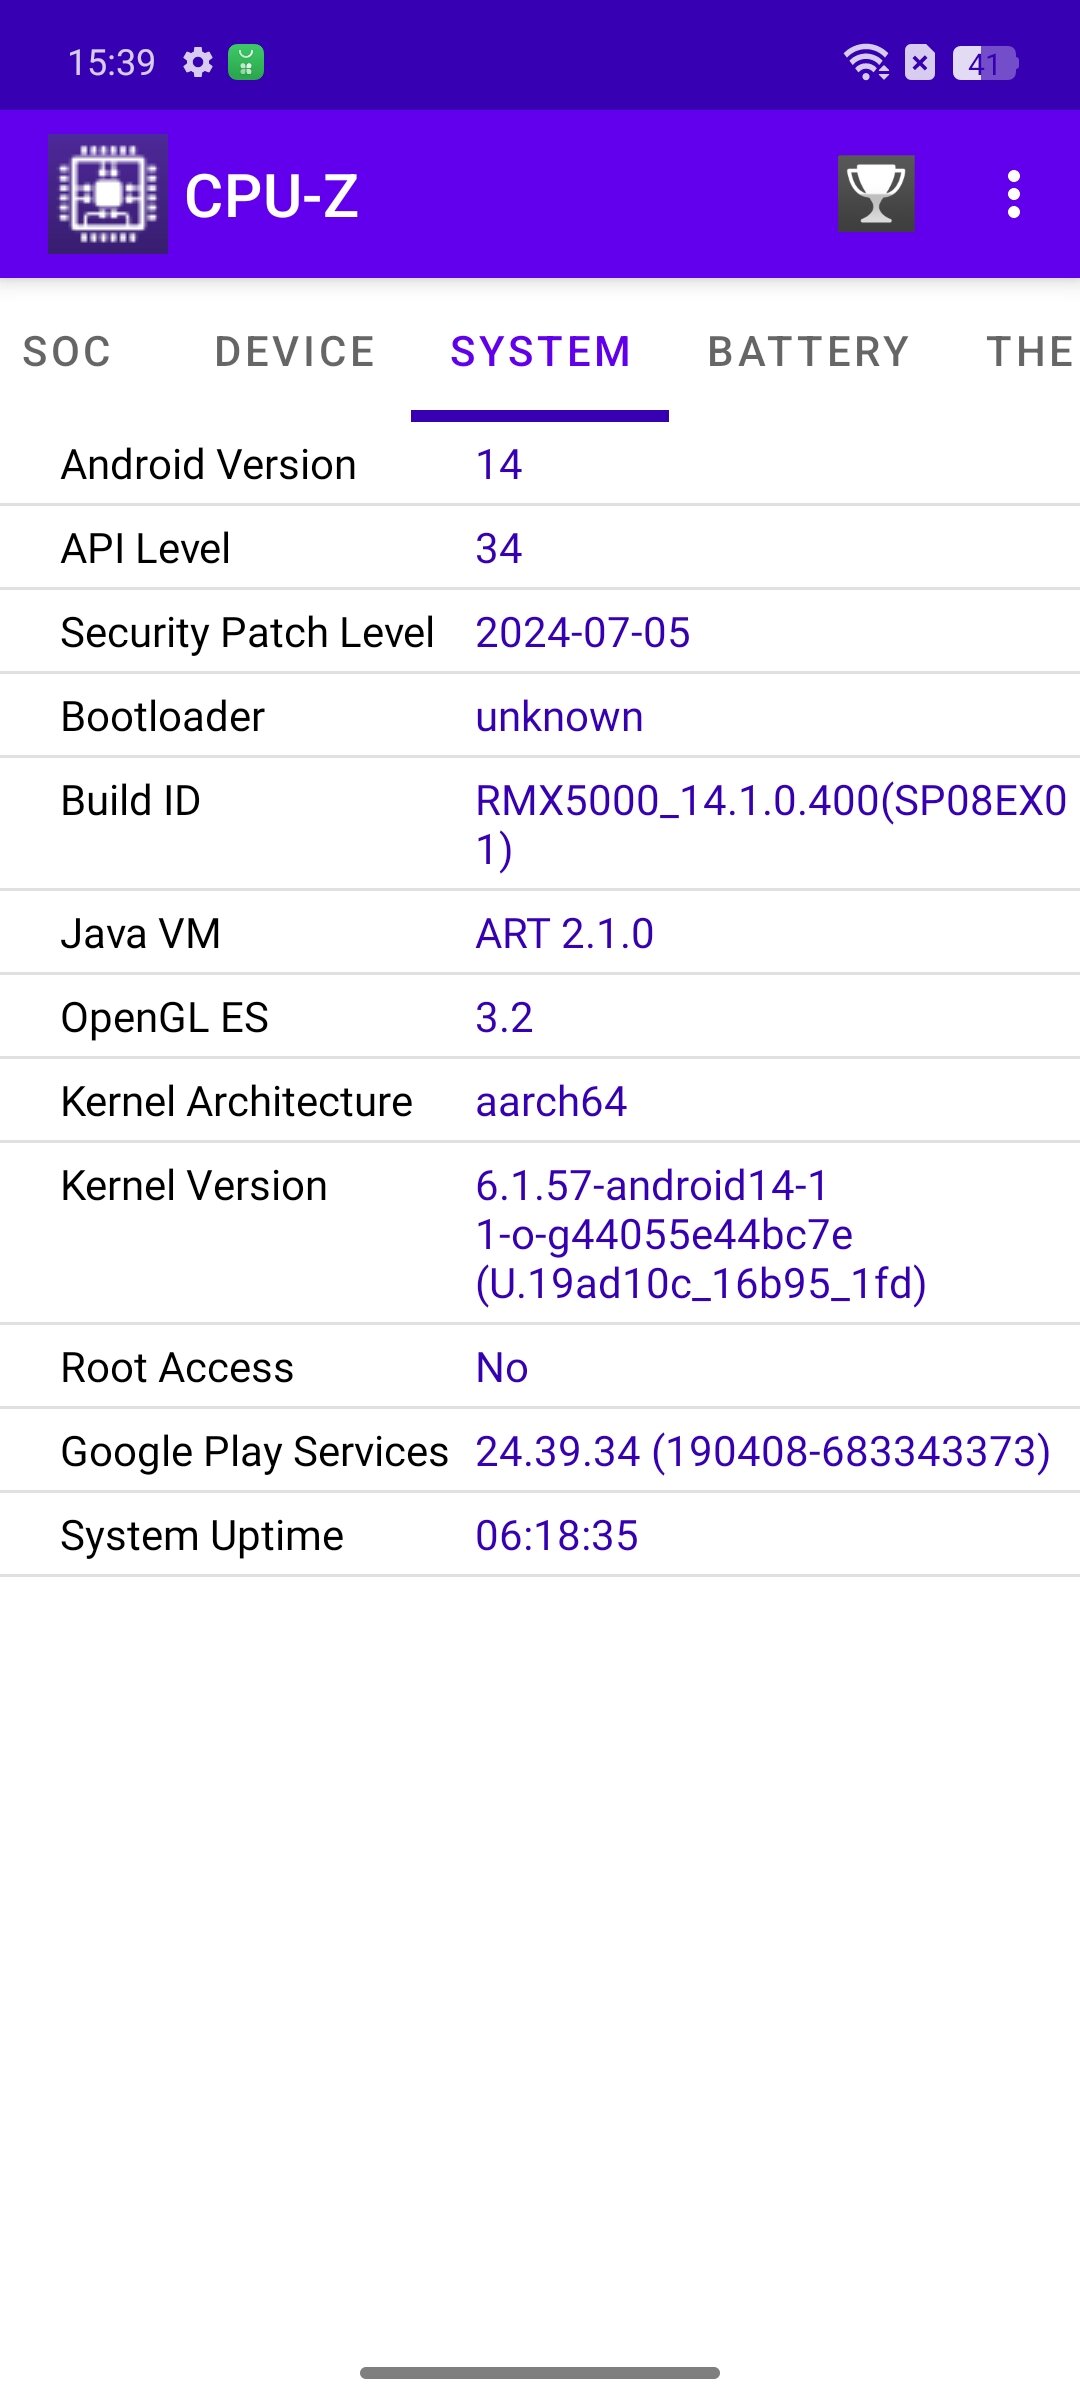This screenshot has width=1080, height=2400.
Task: Tap the Wi-Fi status icon
Action: (866, 63)
